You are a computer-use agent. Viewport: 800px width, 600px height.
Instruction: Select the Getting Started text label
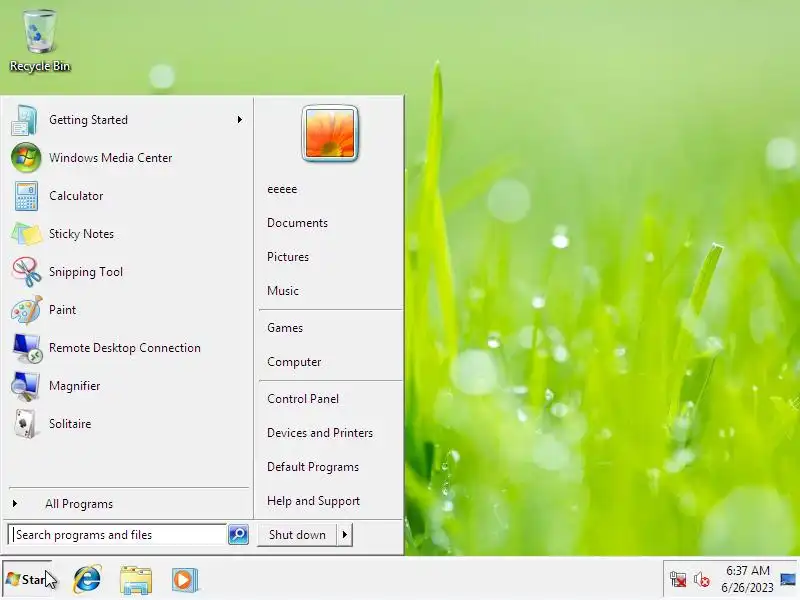tap(88, 120)
